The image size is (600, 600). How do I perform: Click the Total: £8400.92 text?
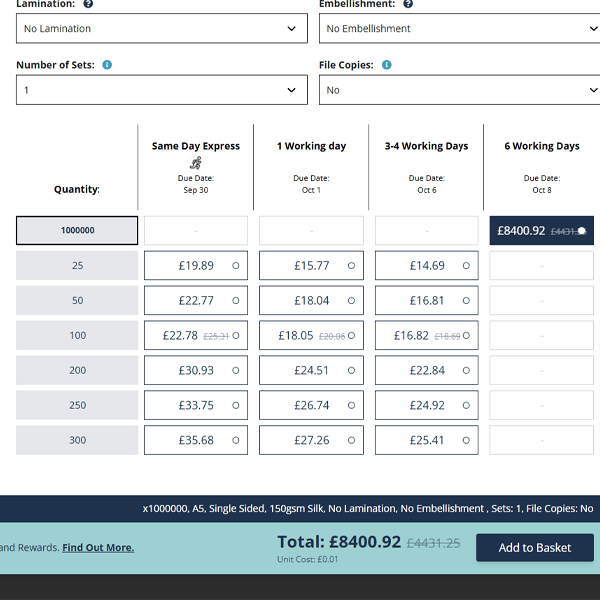[x=339, y=542]
